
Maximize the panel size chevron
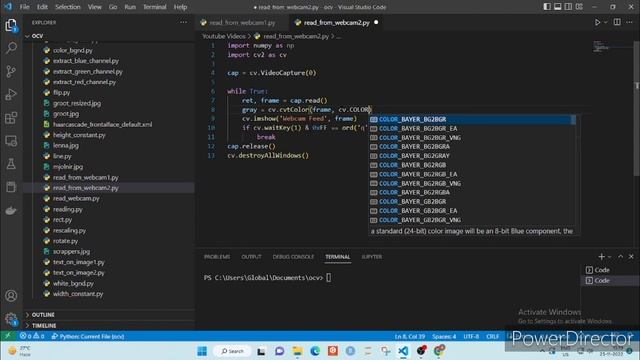tap(620, 256)
